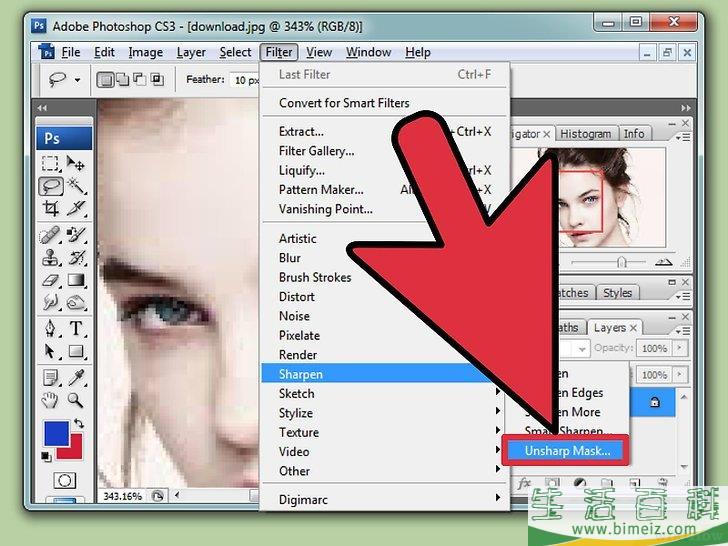Collapse the toolbox panel with double arrows
The width and height of the screenshot is (728, 546).
[43, 108]
